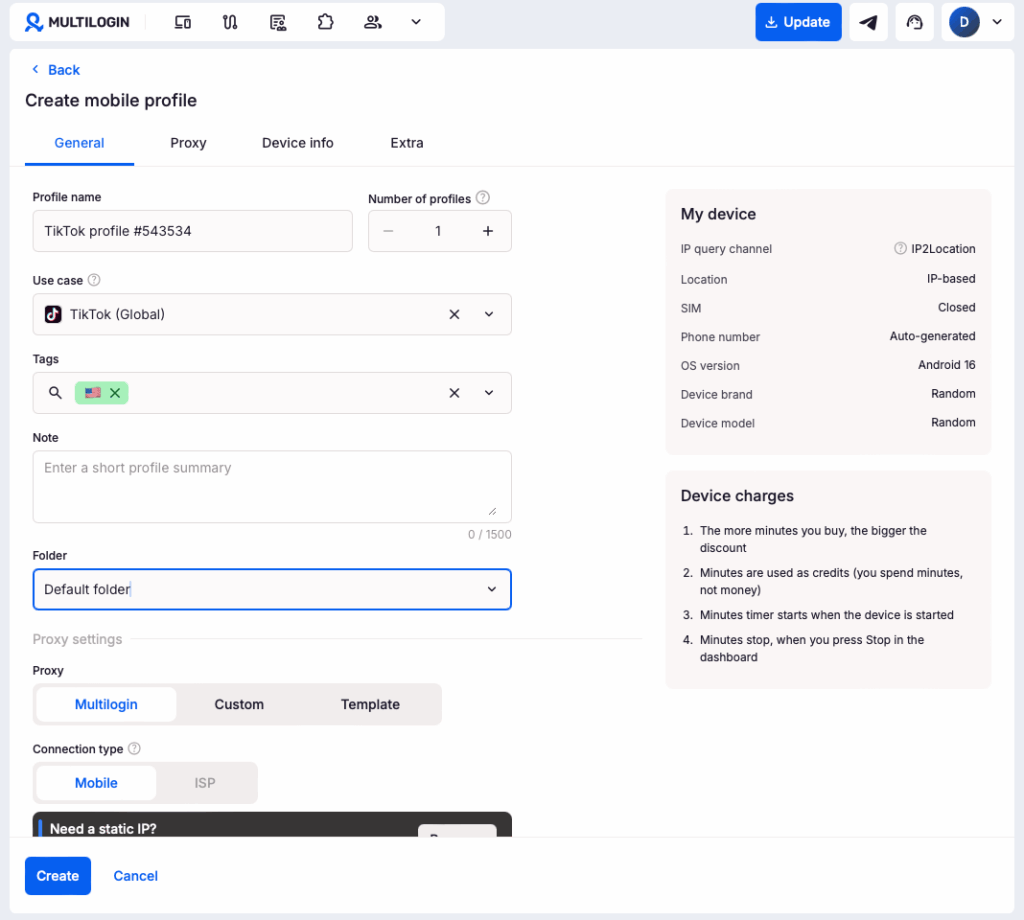Increase the number of profiles
1024x920 pixels.
[x=488, y=231]
